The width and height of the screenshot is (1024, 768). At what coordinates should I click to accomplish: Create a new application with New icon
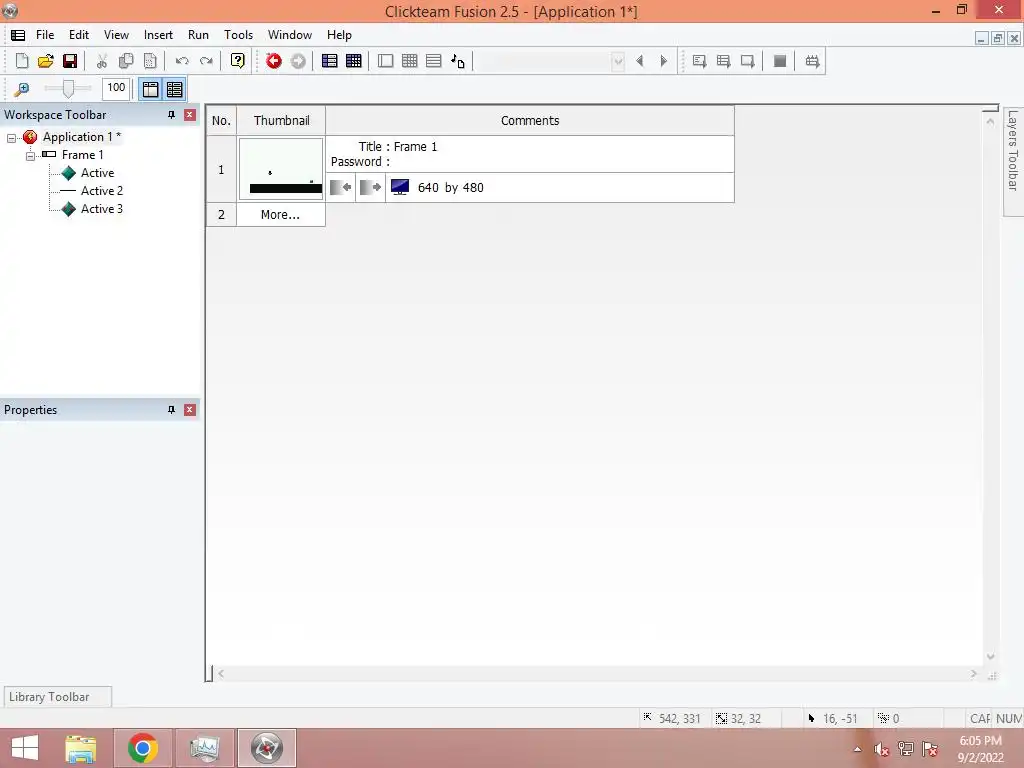(x=22, y=61)
